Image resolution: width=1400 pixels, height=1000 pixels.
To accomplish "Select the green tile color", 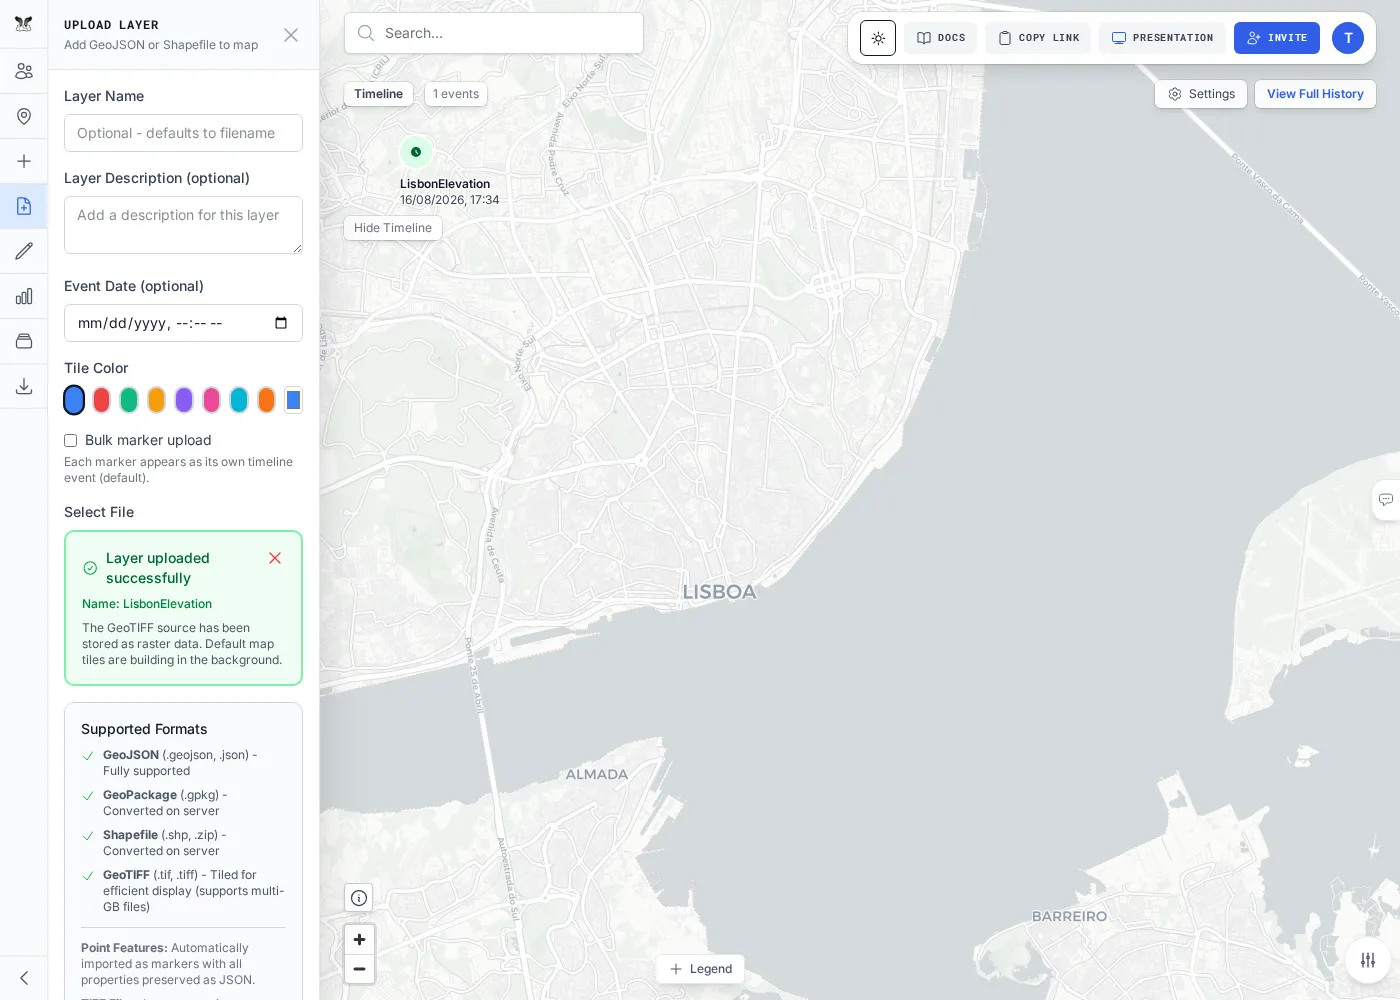I will click(129, 400).
